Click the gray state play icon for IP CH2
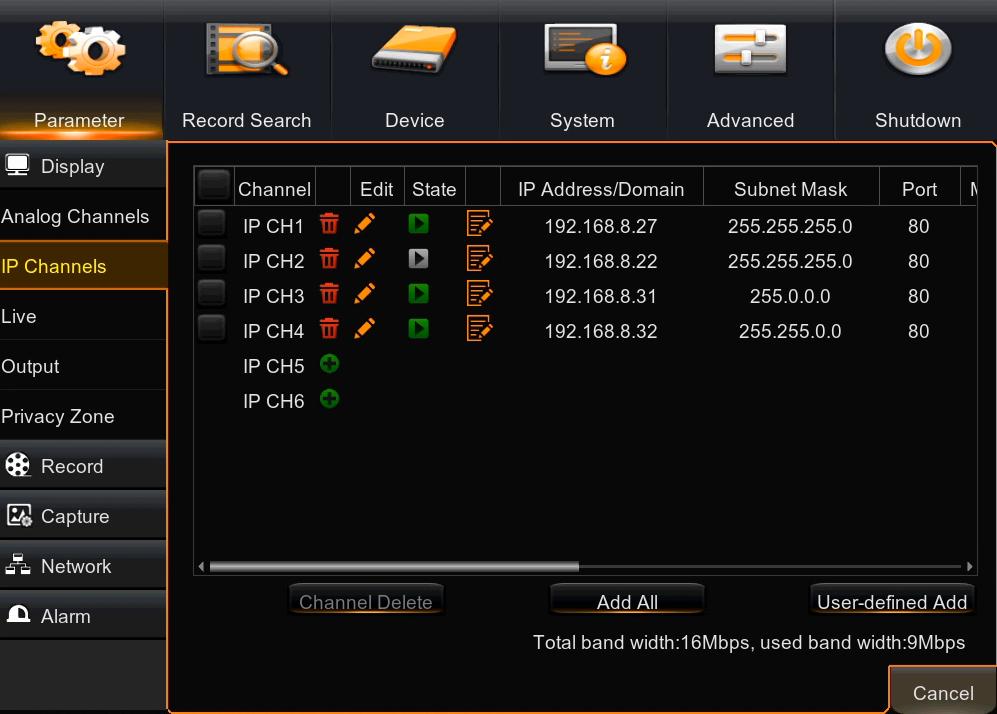997x714 pixels. 418,259
